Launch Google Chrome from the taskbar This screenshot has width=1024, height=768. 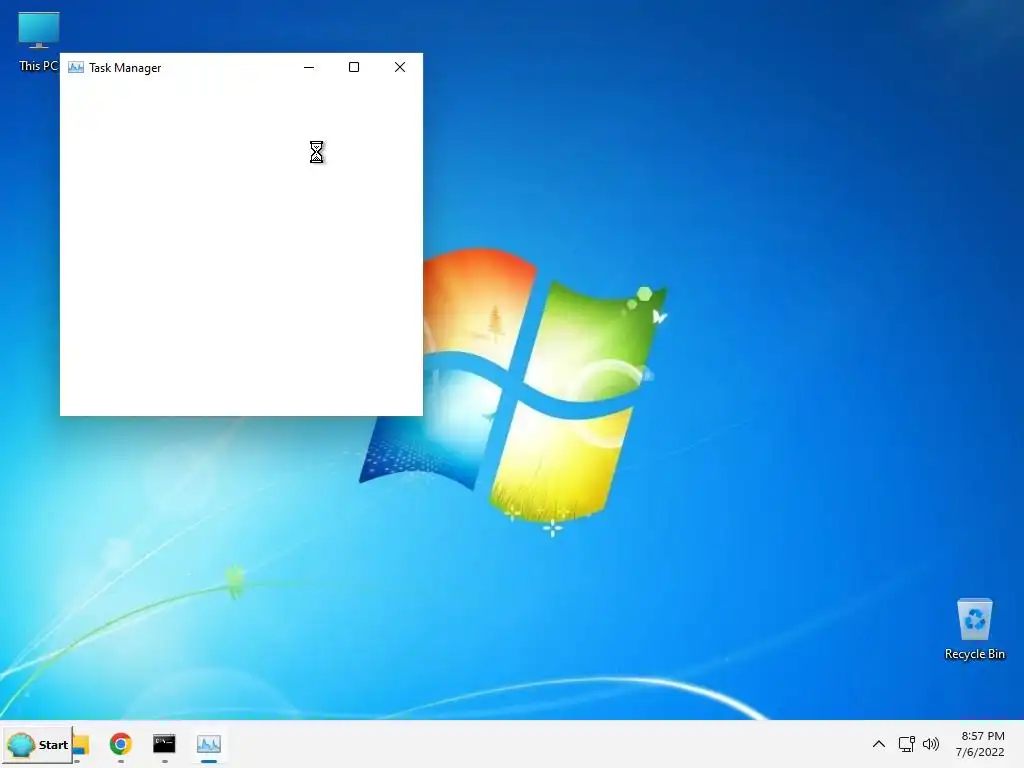point(121,744)
